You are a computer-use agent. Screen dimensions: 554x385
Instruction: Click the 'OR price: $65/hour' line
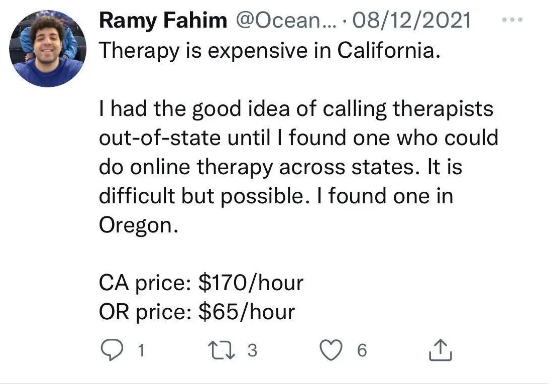pos(197,312)
